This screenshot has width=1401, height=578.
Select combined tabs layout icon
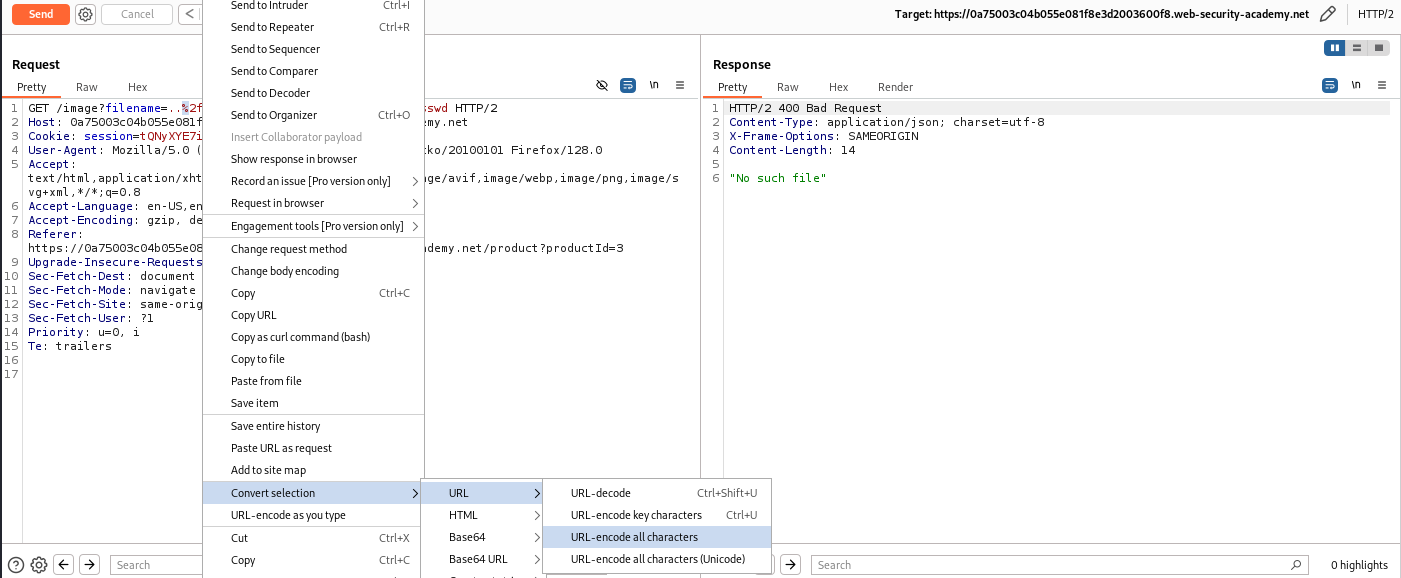pyautogui.click(x=1379, y=48)
